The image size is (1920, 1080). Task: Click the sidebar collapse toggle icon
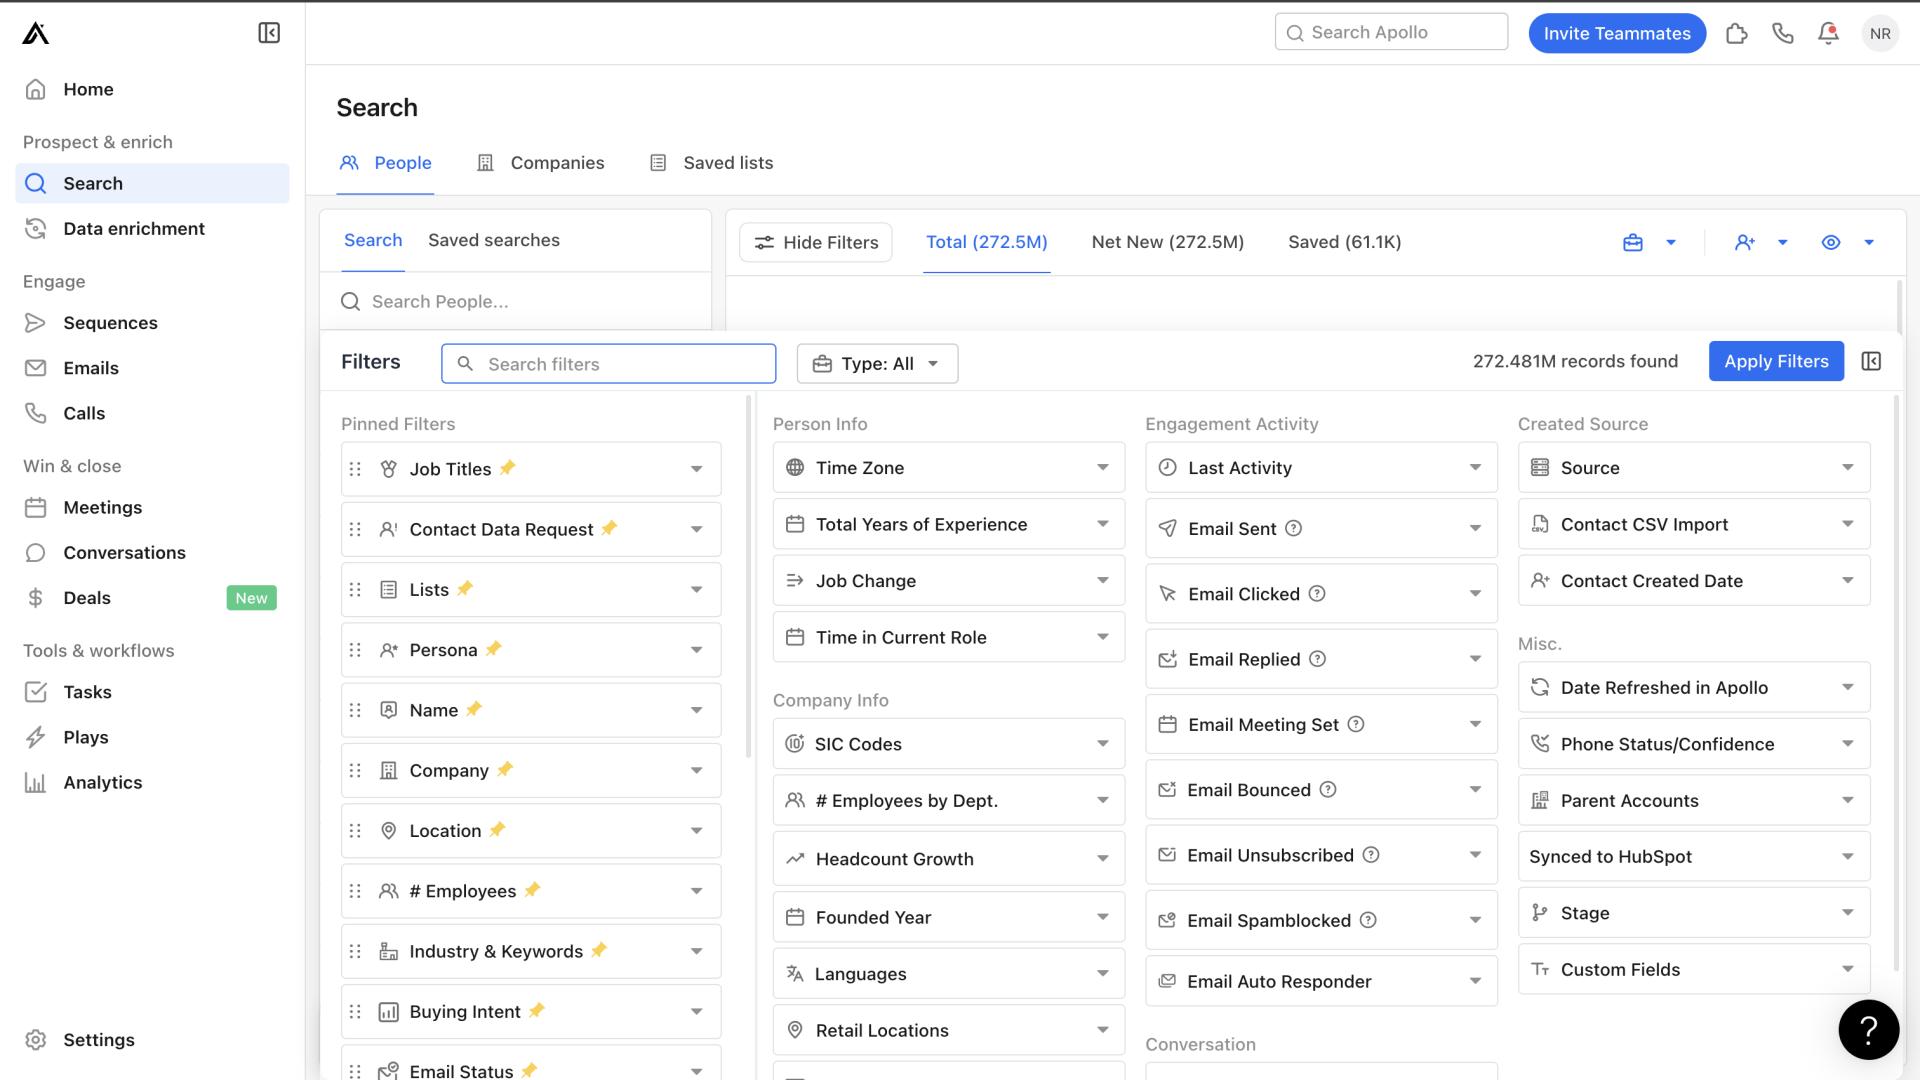268,32
